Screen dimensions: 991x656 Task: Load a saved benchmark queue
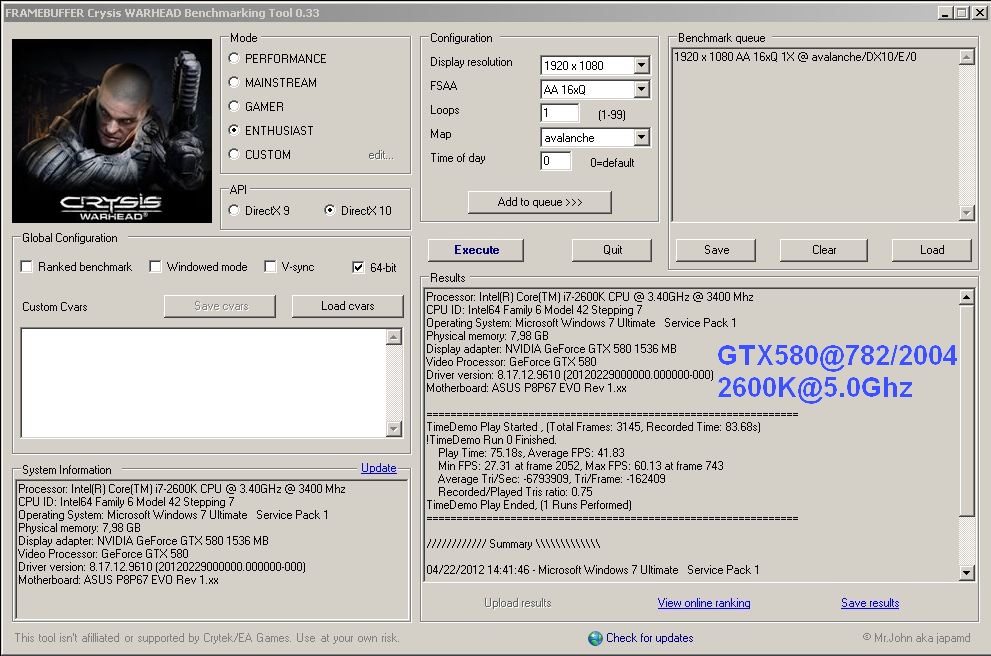pos(932,250)
